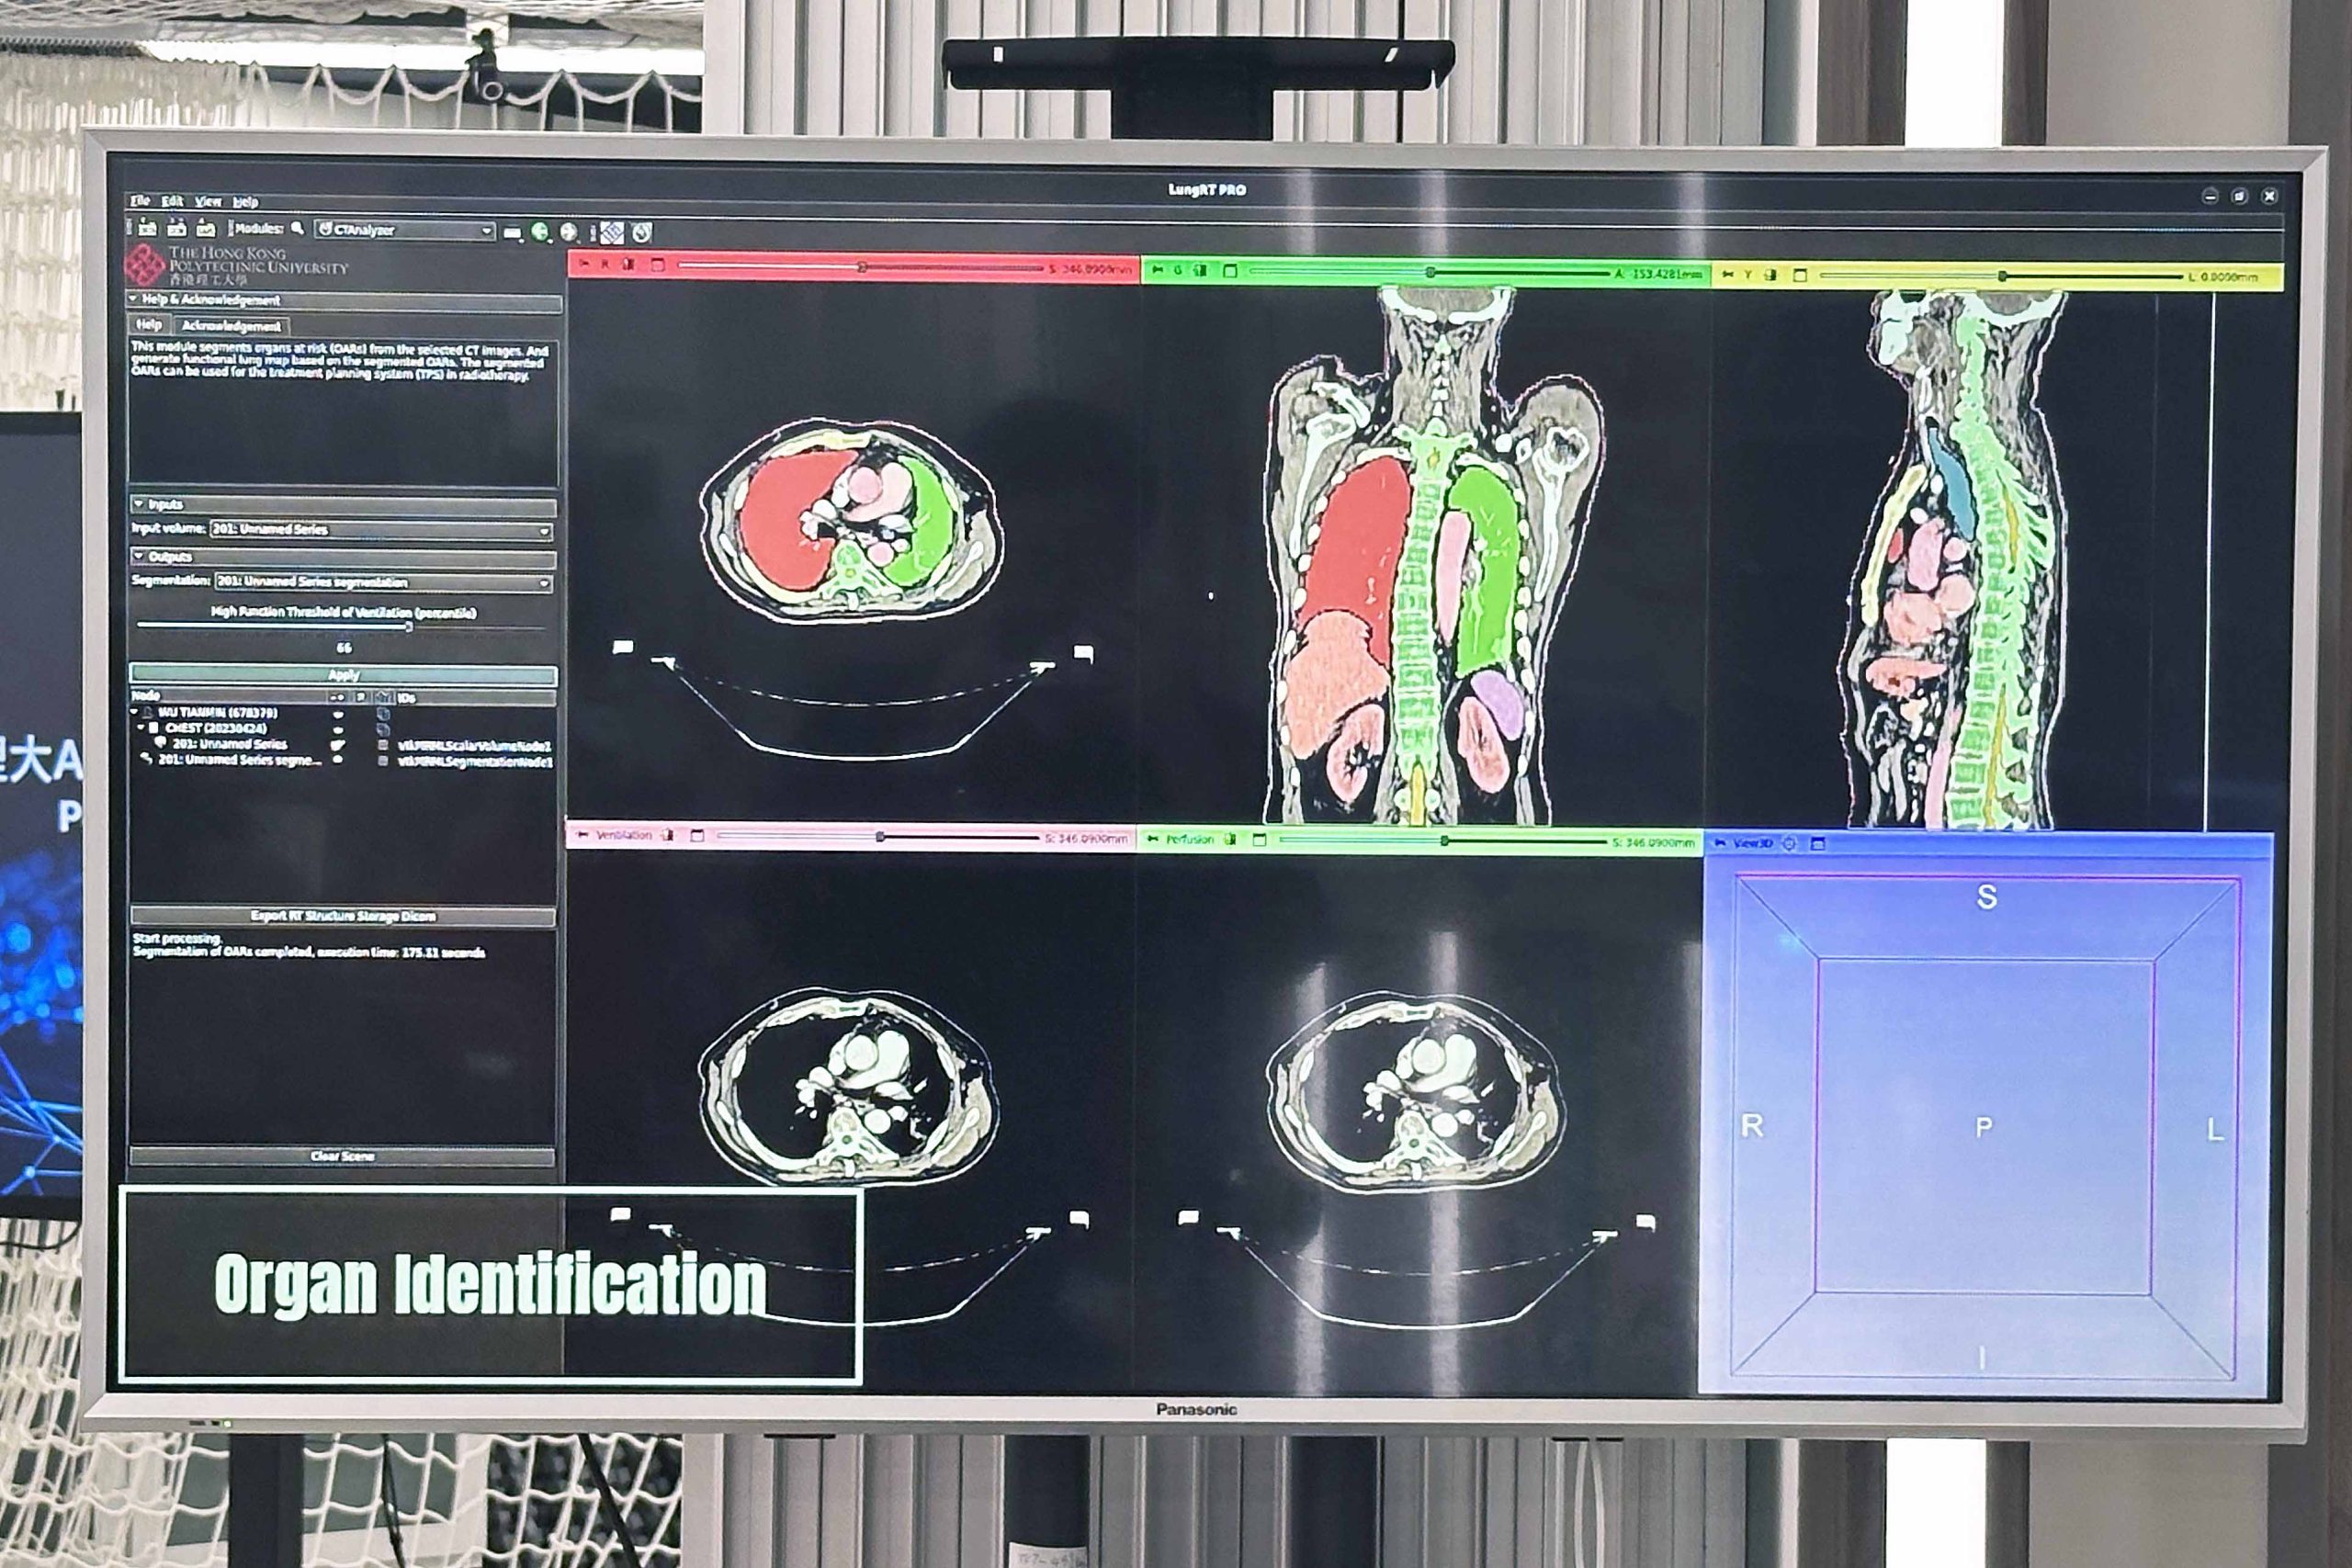Click the pin icon on yellow slice bar
This screenshot has height=1568, width=2352.
[1727, 274]
